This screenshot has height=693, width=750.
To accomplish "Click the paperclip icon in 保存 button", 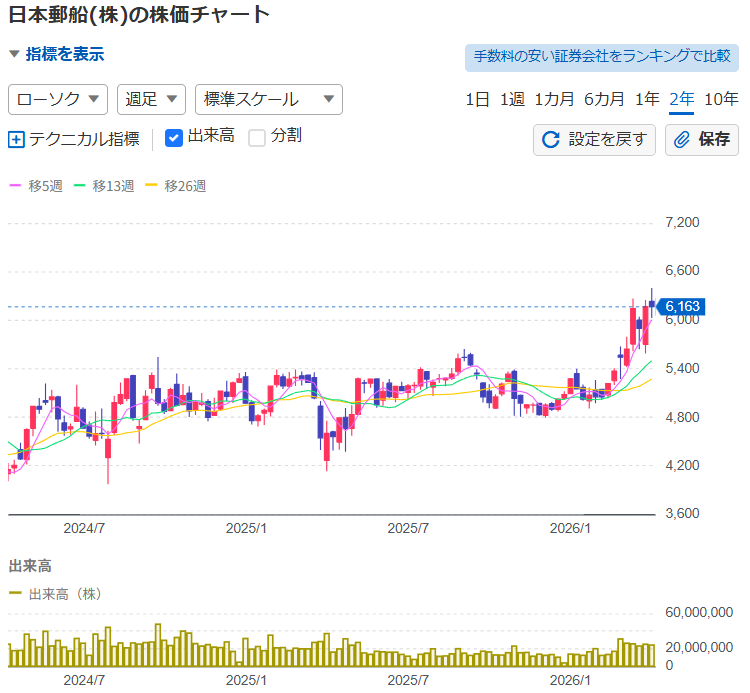I will (682, 139).
